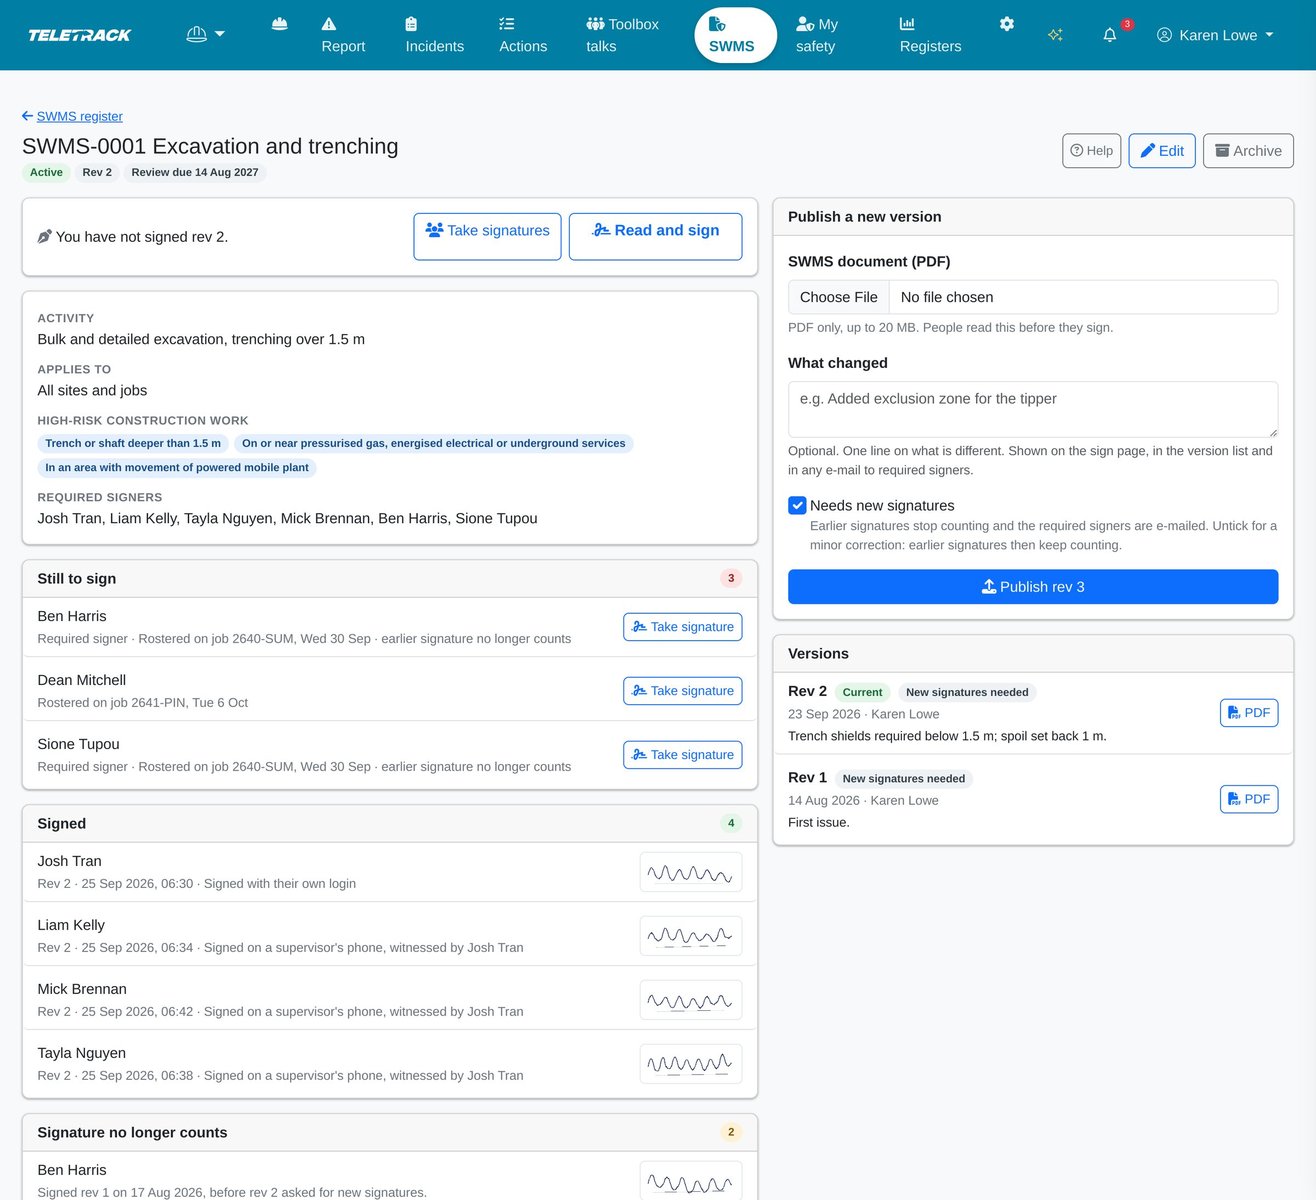1316x1200 pixels.
Task: Click the "Review due 14 Aug 2027" badge
Action: pos(195,172)
